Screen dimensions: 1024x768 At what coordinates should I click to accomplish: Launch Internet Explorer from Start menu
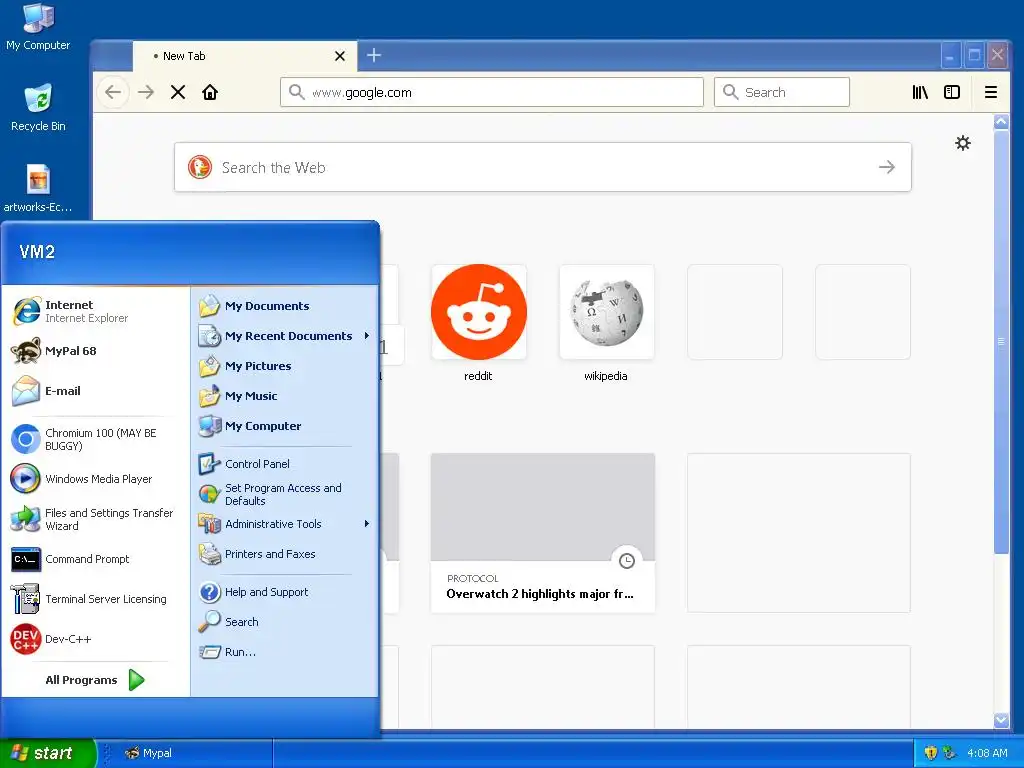pos(95,311)
